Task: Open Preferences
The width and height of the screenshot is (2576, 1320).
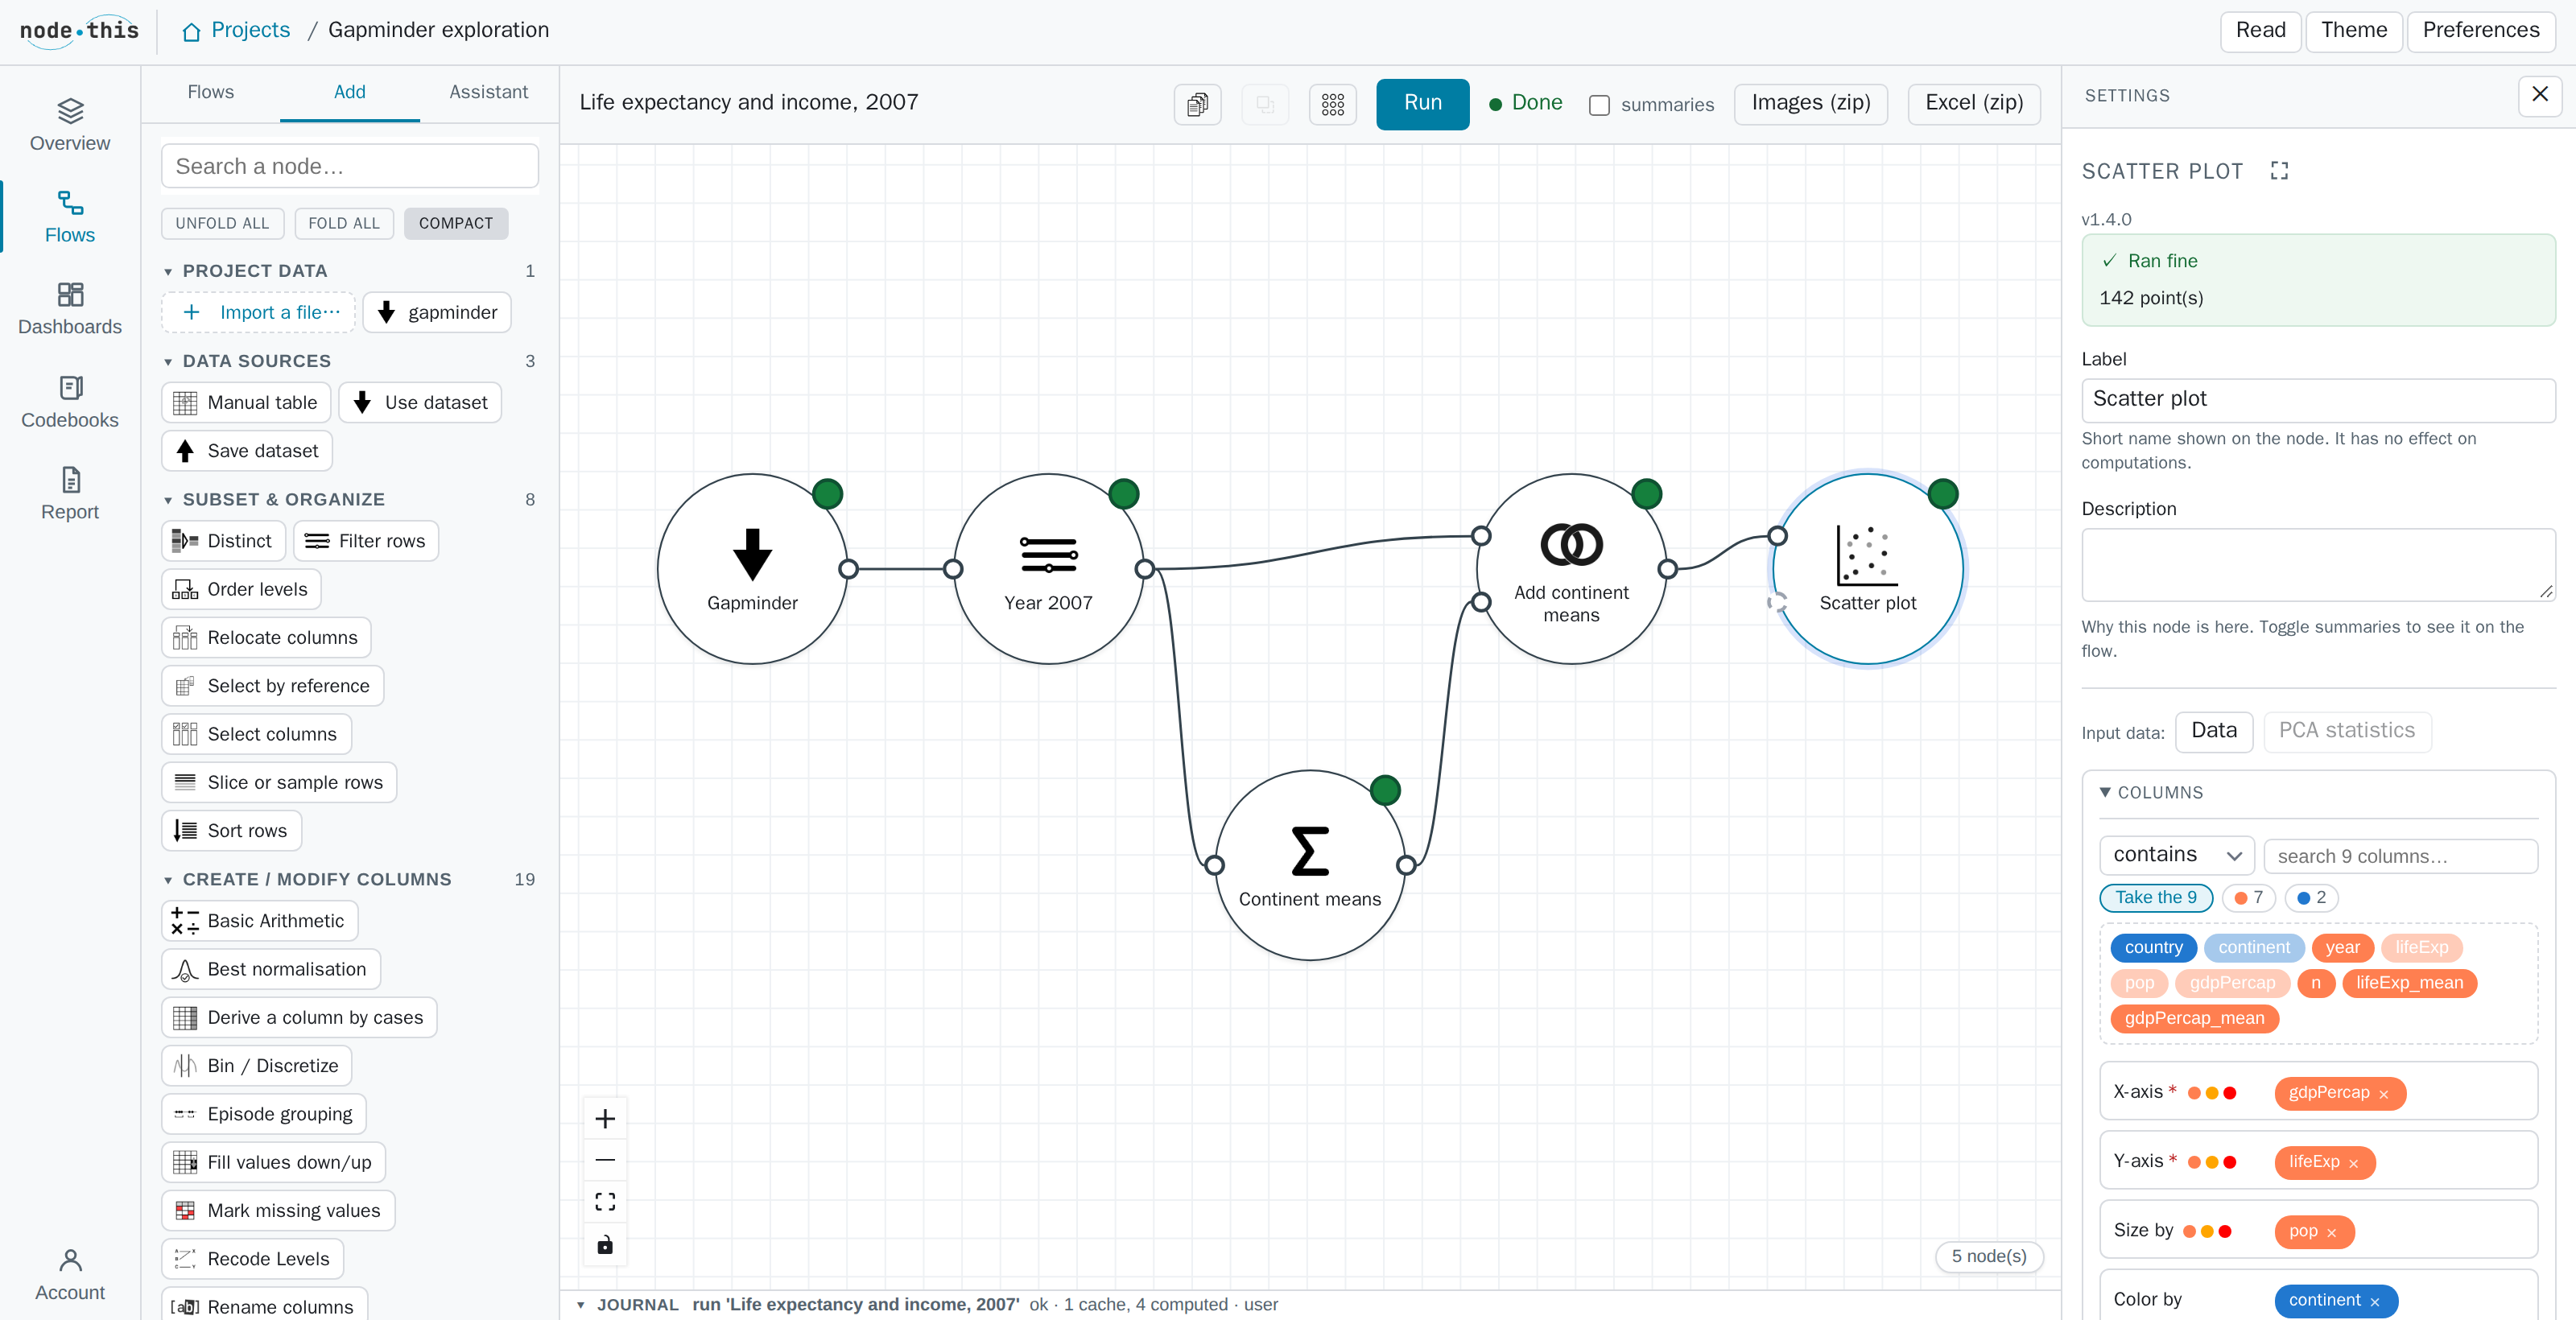Action: click(2480, 31)
